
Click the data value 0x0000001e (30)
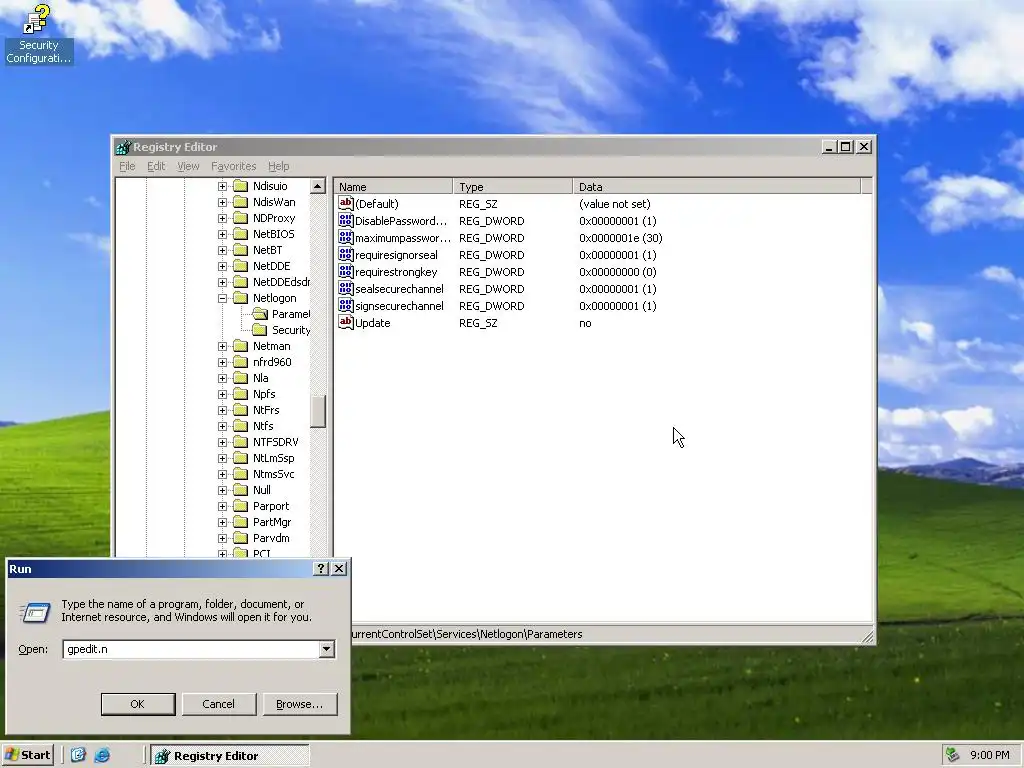pyautogui.click(x=620, y=238)
